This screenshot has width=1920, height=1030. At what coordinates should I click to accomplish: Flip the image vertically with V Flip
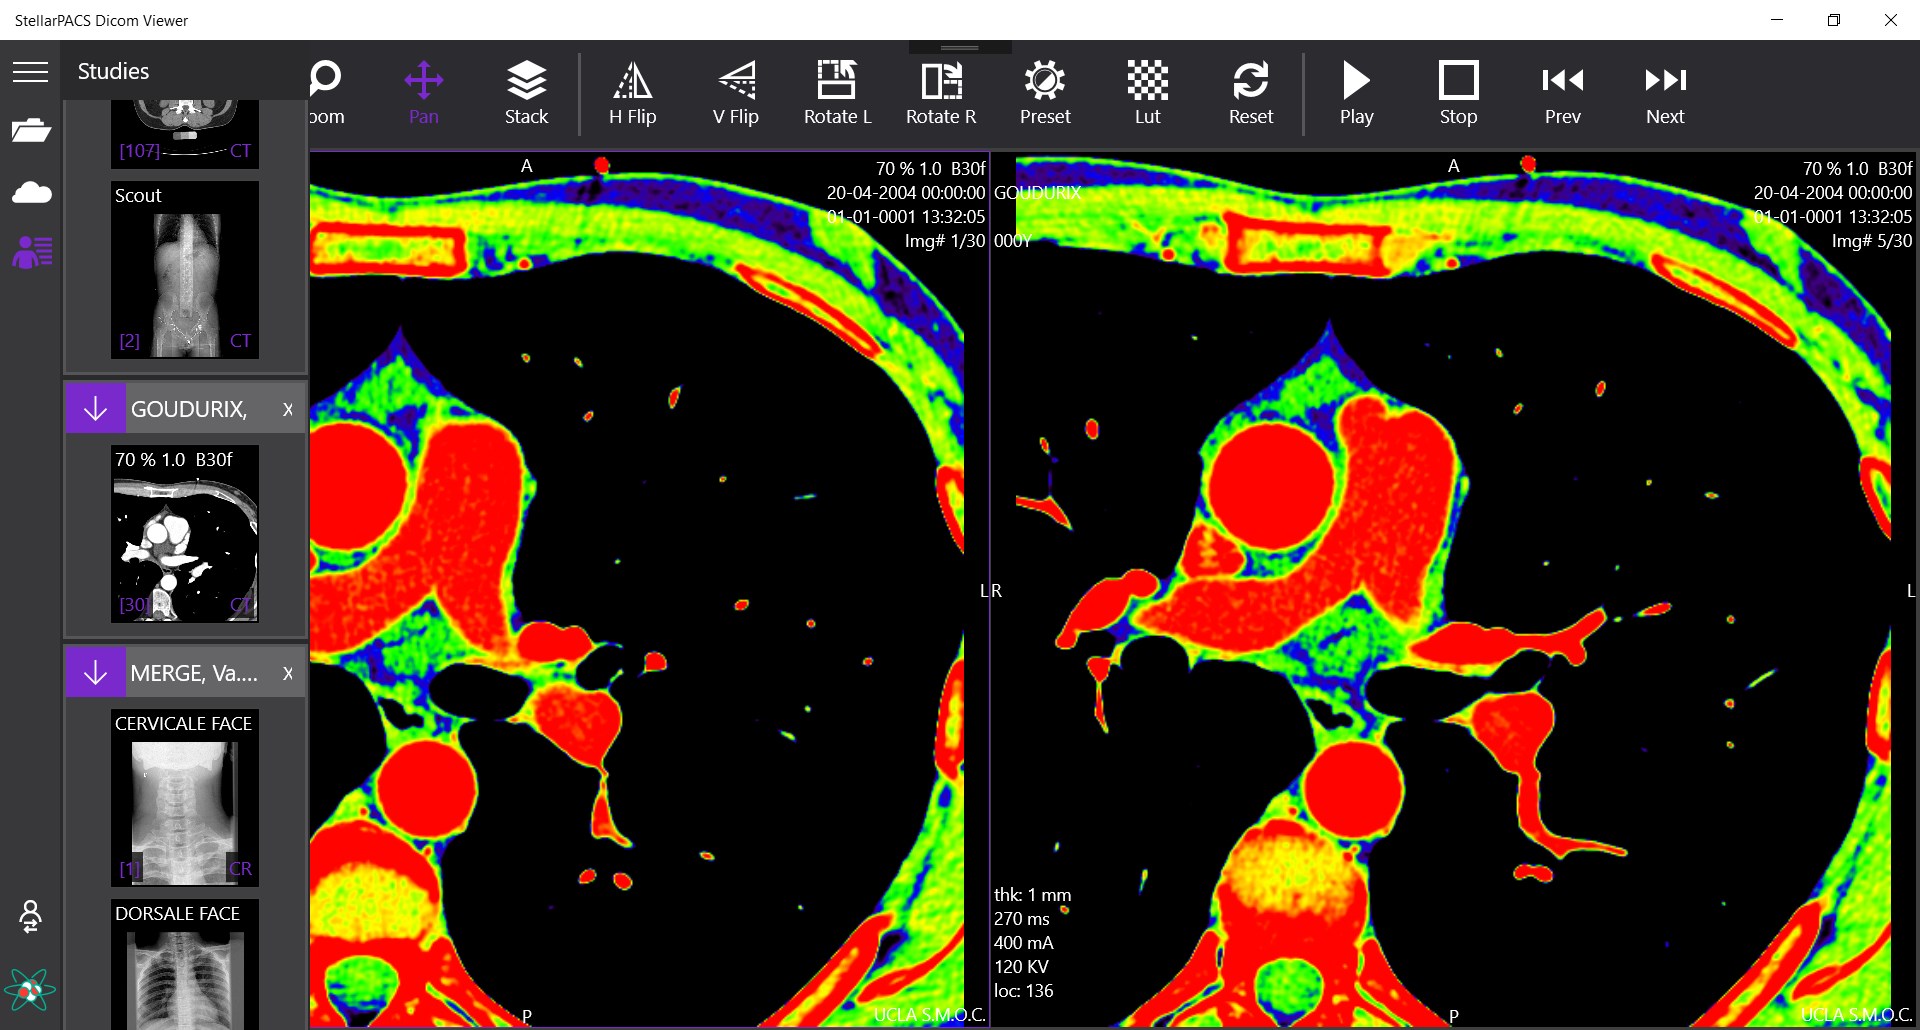pyautogui.click(x=736, y=92)
